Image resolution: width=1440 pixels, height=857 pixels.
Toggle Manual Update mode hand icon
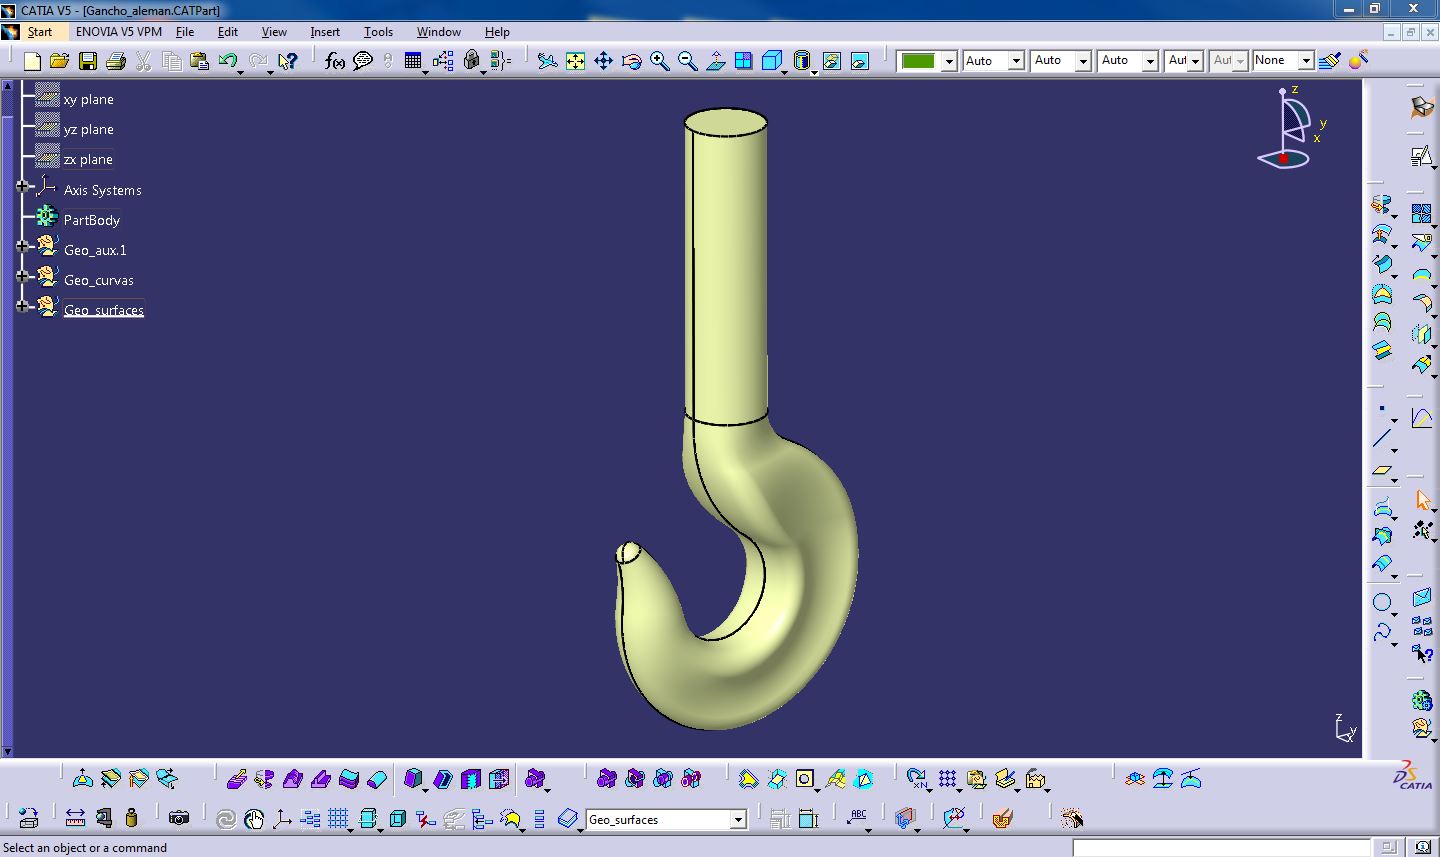254,819
